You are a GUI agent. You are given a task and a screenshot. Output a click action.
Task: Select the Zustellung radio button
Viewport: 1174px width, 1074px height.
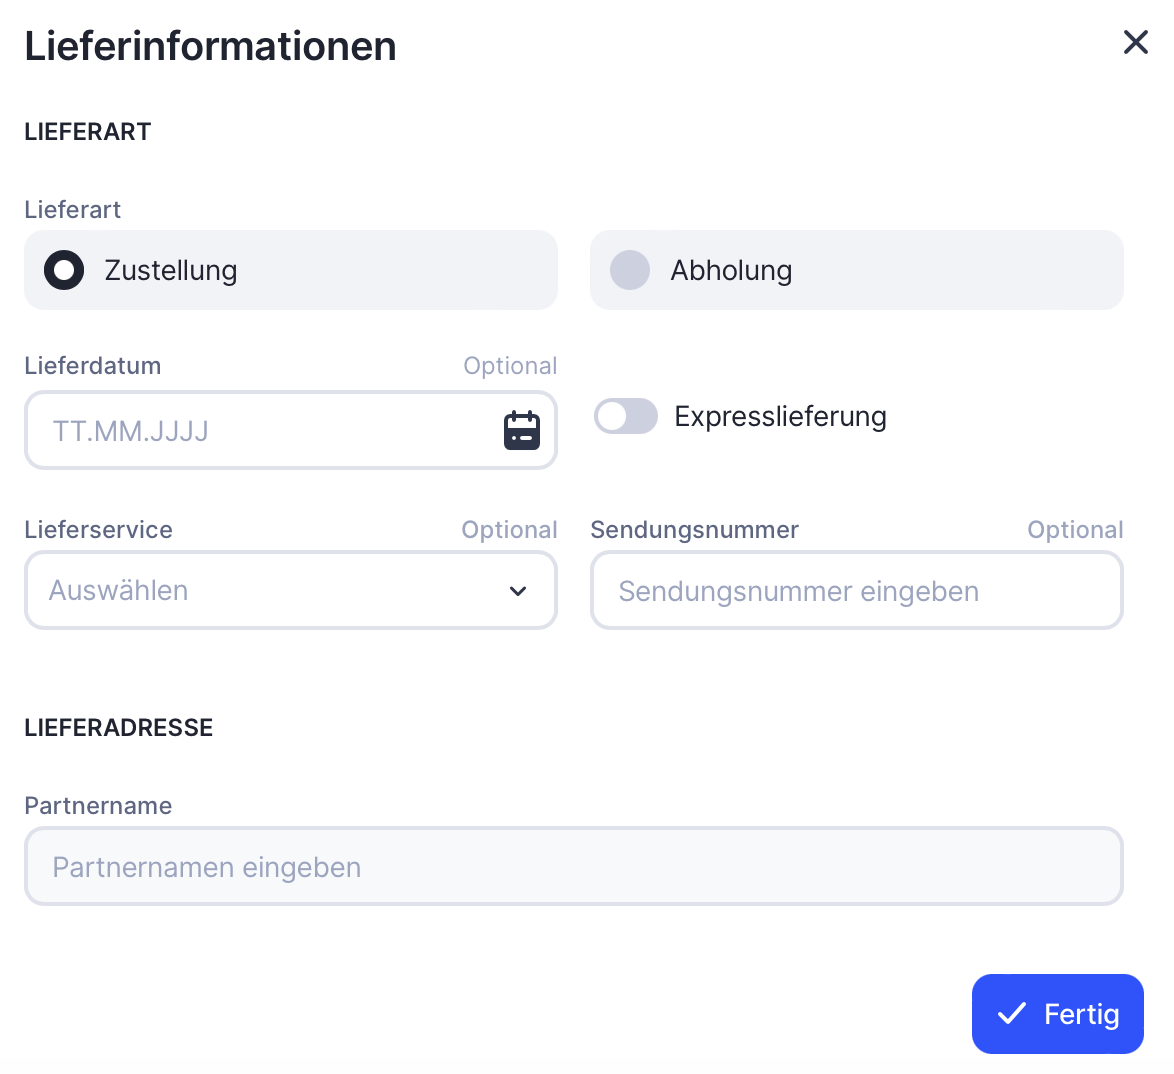(x=64, y=270)
